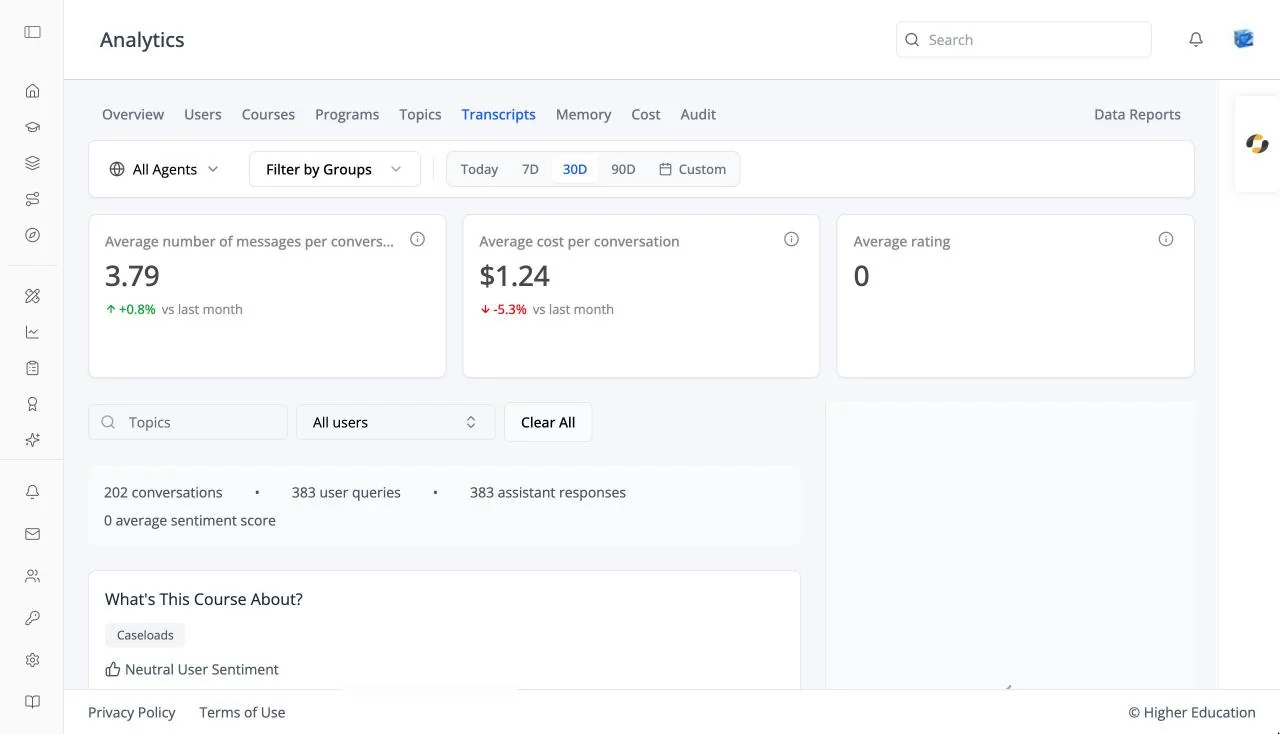
Task: Select the 7D time range
Action: coord(530,169)
